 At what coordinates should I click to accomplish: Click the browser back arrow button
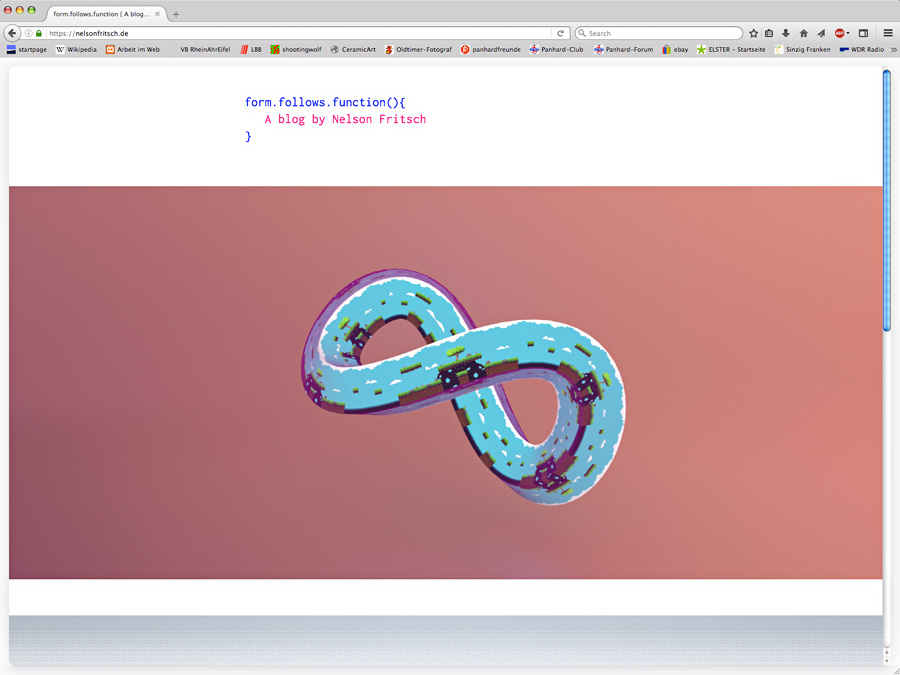[x=12, y=33]
